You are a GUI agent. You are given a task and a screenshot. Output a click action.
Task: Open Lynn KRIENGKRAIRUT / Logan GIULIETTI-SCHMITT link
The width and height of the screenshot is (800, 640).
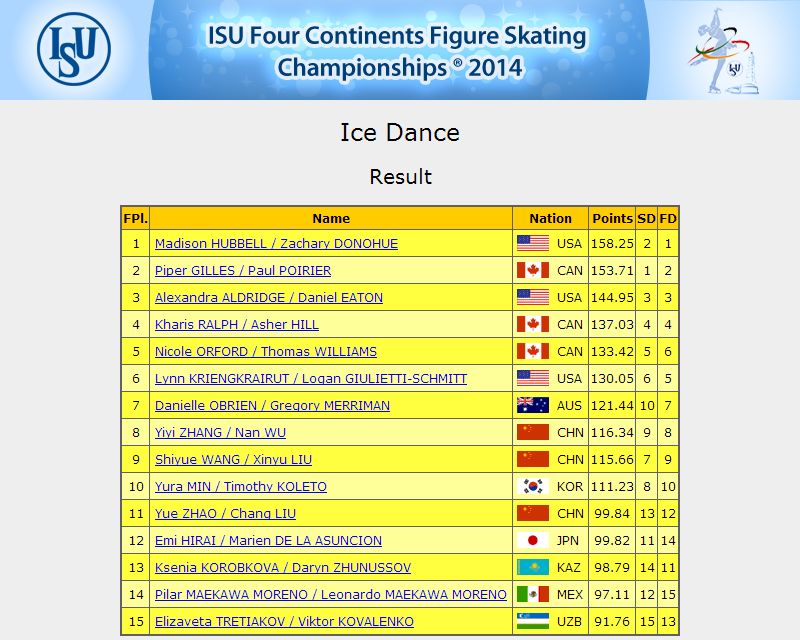(311, 379)
